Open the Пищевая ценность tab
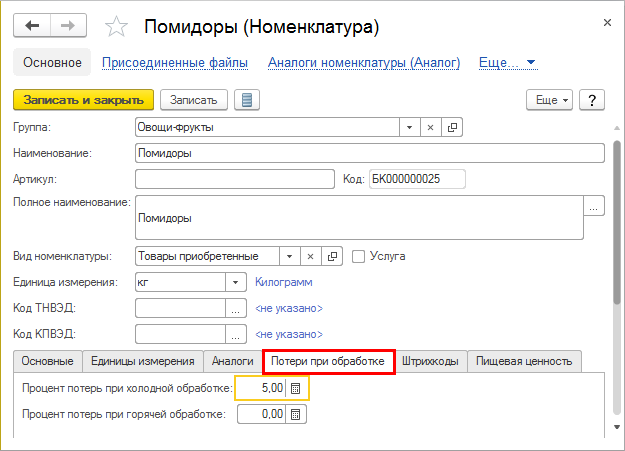Screen dimensions: 625x451 [x=524, y=361]
